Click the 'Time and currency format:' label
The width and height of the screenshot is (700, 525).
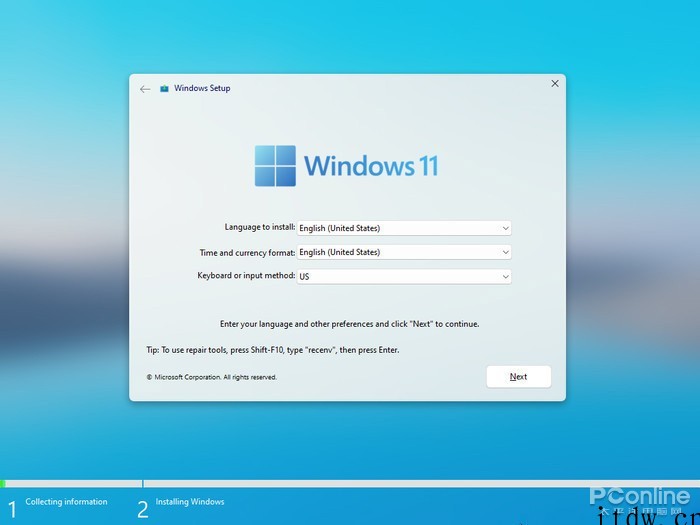[x=247, y=253]
